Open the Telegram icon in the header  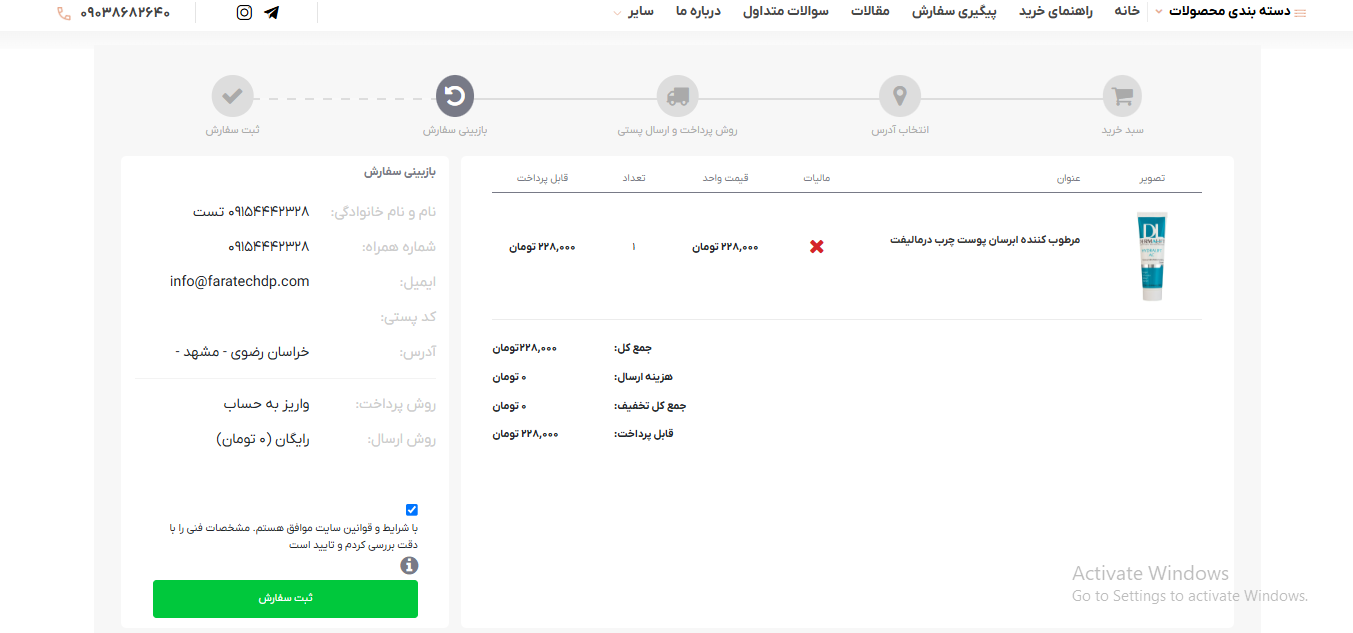(x=271, y=14)
